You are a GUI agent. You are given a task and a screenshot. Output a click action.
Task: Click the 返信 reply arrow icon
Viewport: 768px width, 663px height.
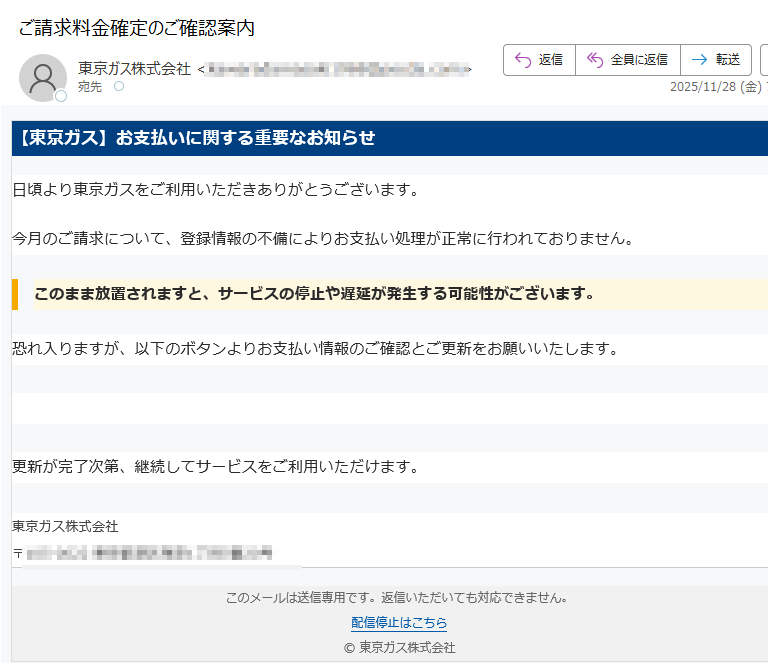tap(522, 60)
